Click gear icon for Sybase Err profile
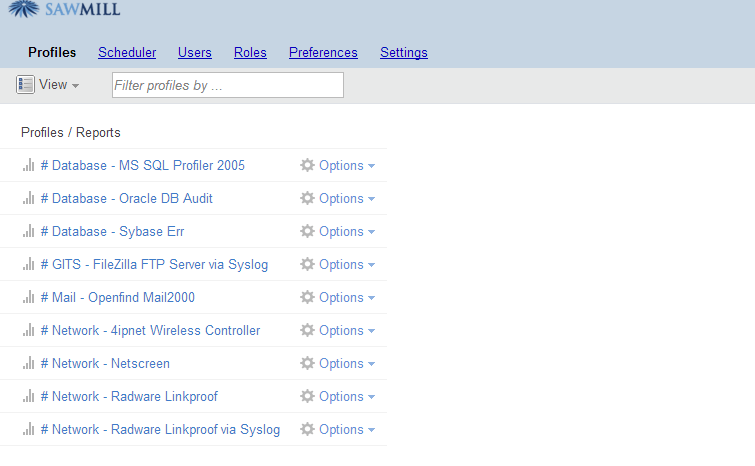 [x=307, y=232]
